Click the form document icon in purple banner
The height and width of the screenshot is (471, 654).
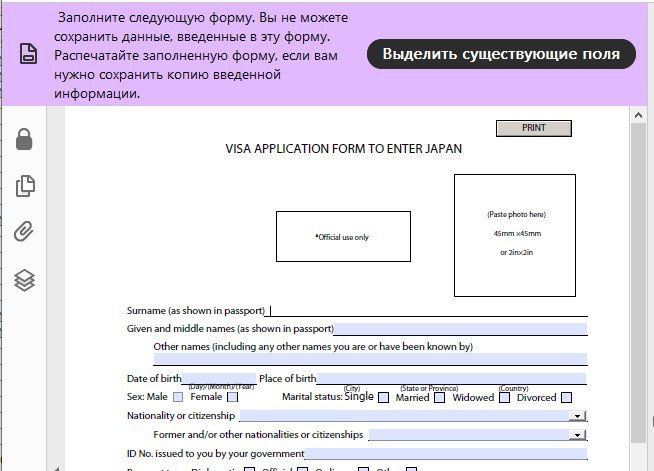[28, 53]
